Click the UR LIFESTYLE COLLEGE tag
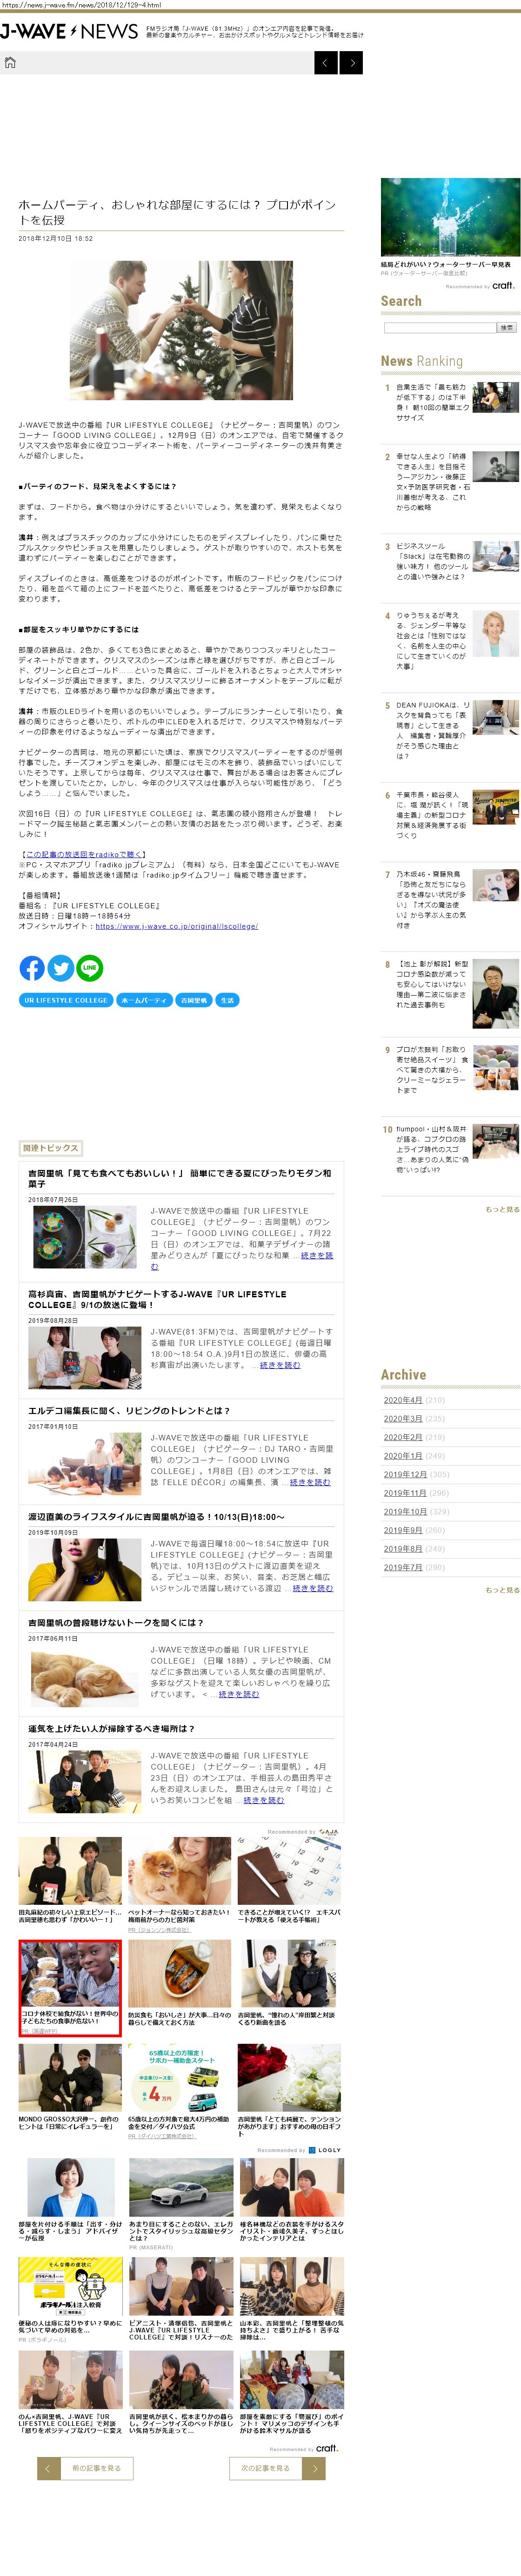Screen dimensions: 521x2576 pyautogui.click(x=66, y=1000)
